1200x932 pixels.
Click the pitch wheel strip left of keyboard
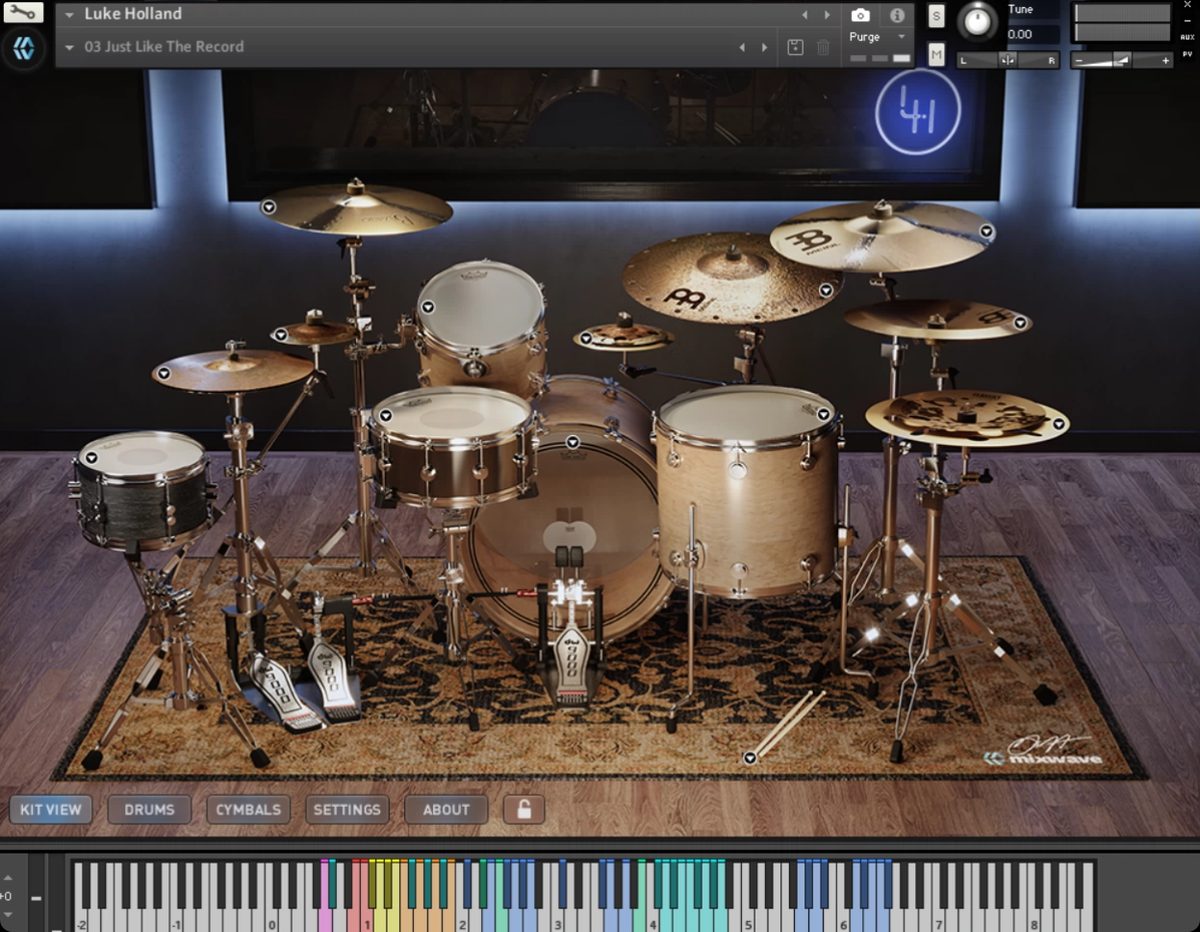pyautogui.click(x=36, y=893)
